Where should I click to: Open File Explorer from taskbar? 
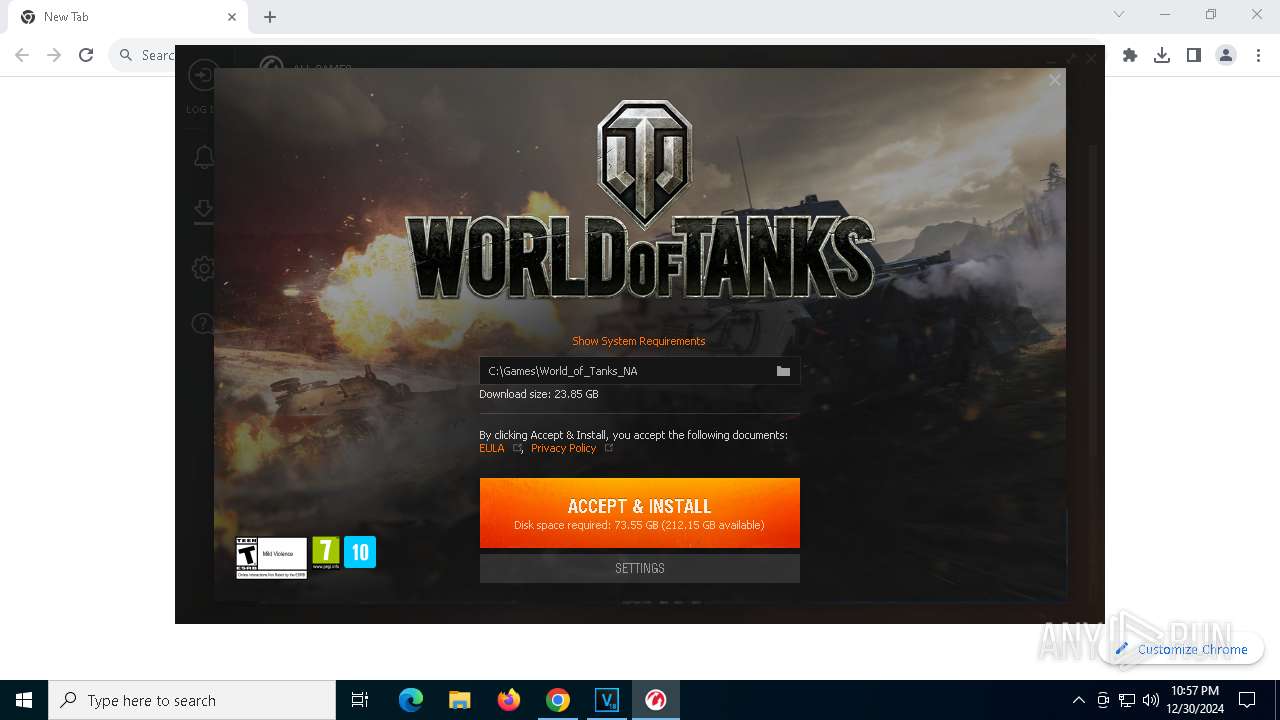(459, 700)
